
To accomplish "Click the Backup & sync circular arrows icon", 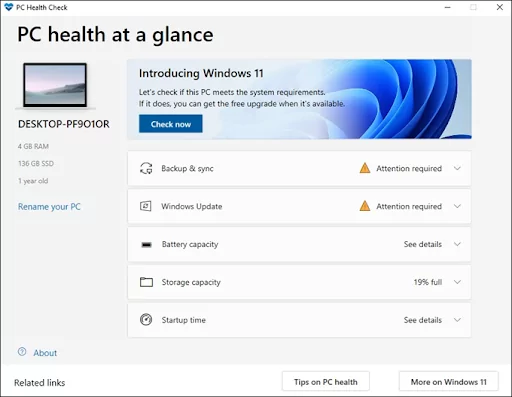I will pos(146,168).
